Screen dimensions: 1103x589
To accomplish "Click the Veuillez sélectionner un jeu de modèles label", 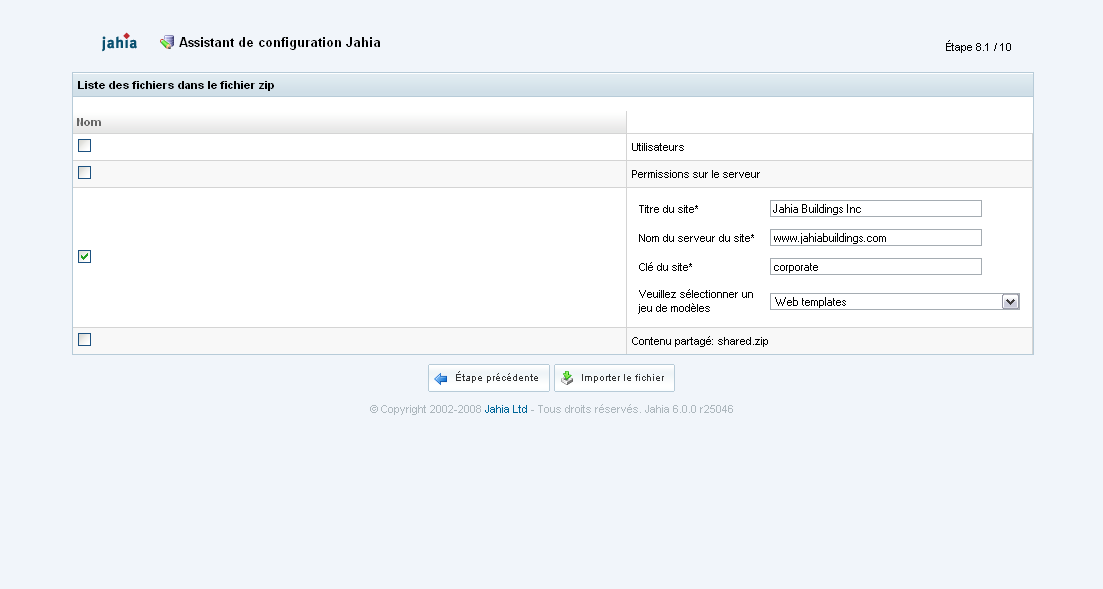I will tap(696, 301).
